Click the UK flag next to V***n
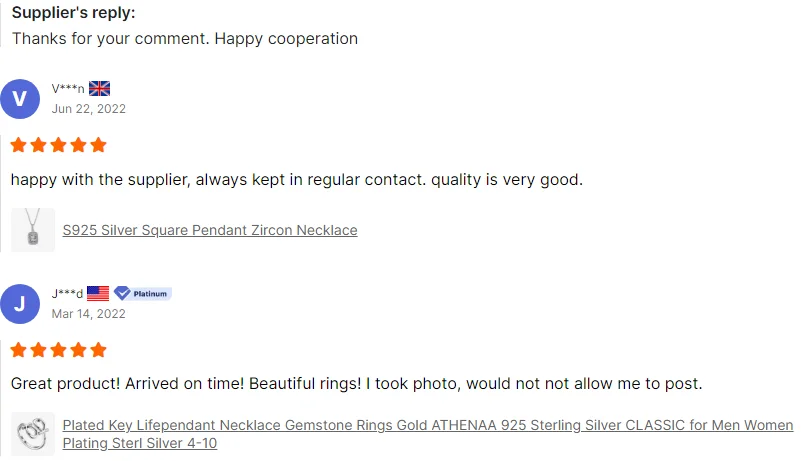The image size is (812, 461). pos(99,88)
